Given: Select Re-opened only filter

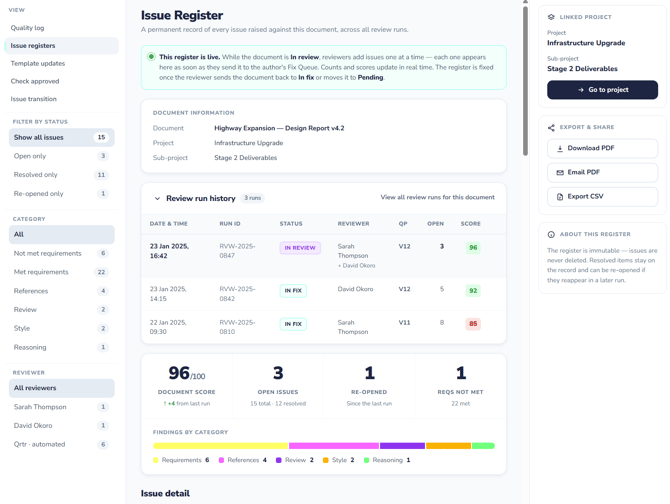Looking at the screenshot, I should pyautogui.click(x=62, y=194).
